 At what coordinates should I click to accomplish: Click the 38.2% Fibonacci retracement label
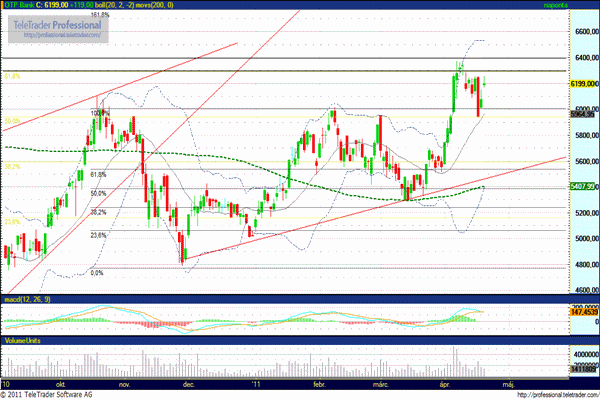[99, 212]
